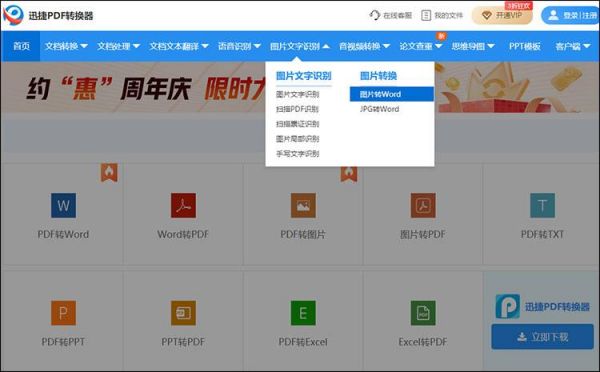
Task: Click the 迅捷PDF转换器 client link text
Action: click(557, 307)
